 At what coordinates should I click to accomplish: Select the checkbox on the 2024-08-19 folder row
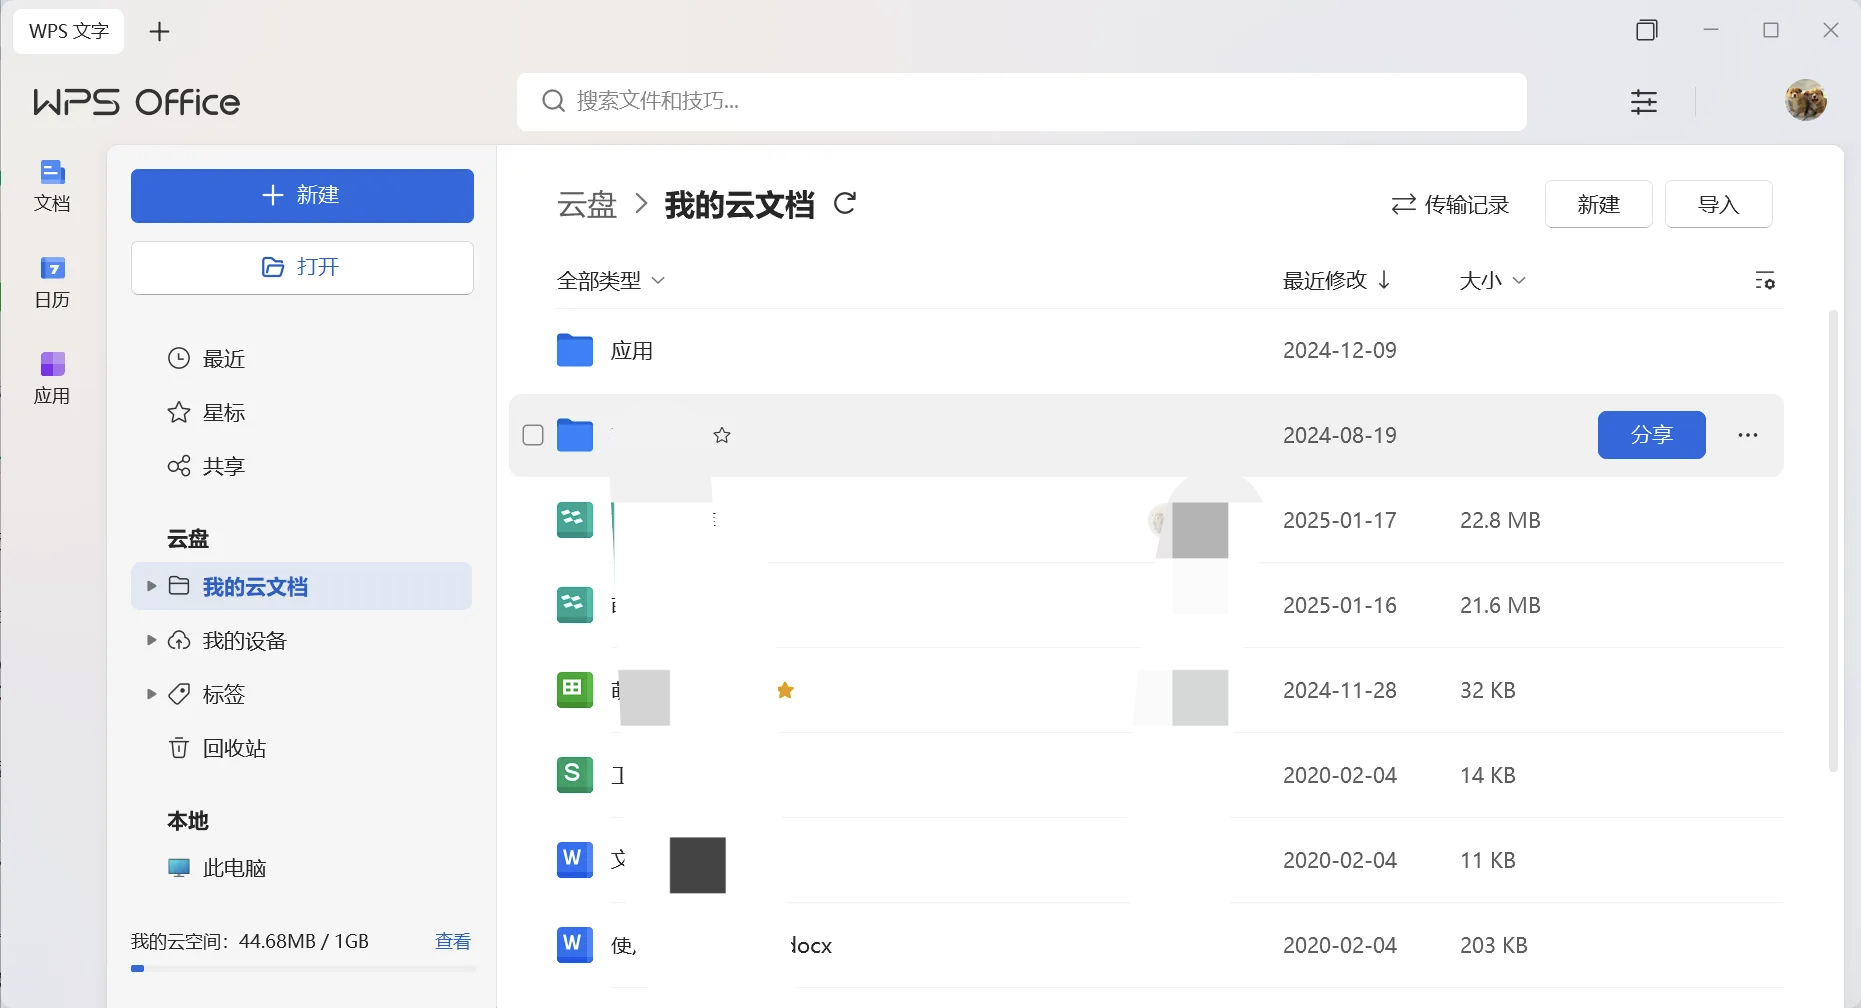tap(533, 435)
